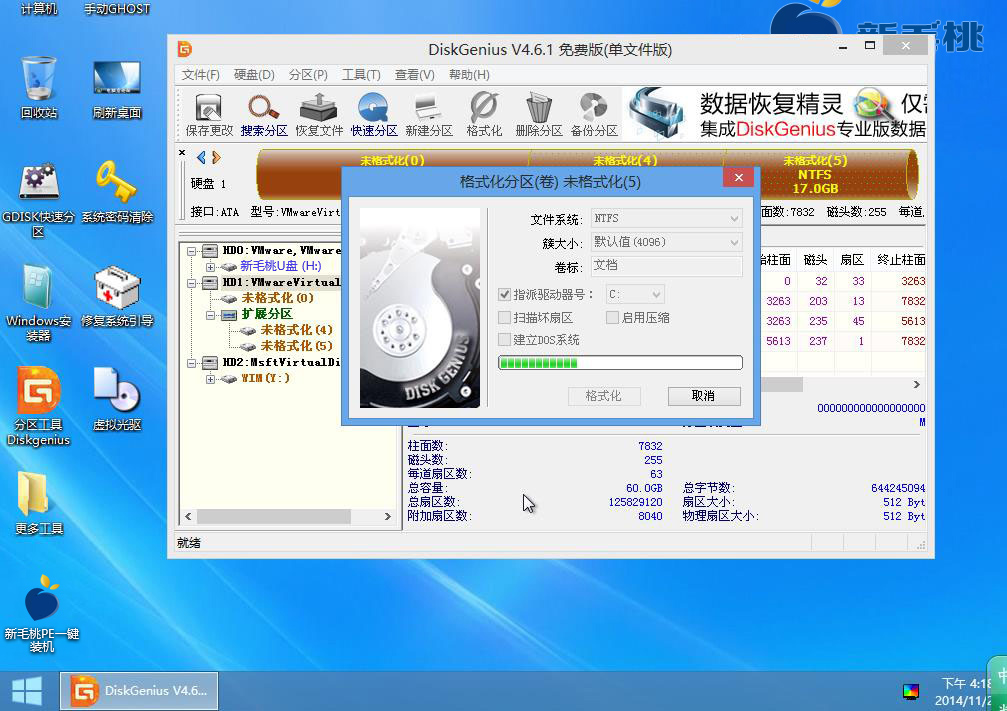Open the 文件系统 NTFS dropdown
Screen dimensions: 1007x711
667,218
